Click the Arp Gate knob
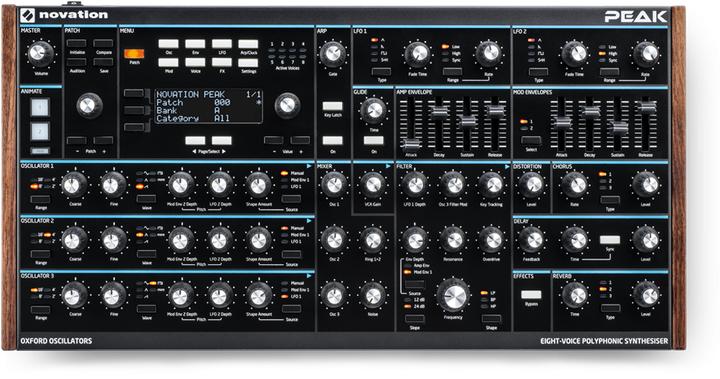 [332, 54]
